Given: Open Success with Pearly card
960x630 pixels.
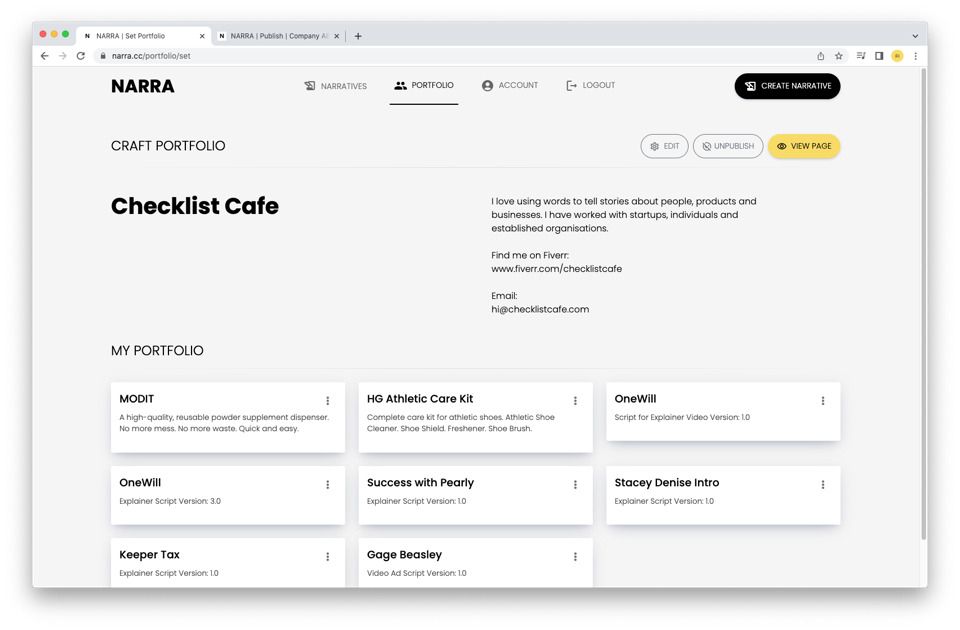Looking at the screenshot, I should click(475, 495).
